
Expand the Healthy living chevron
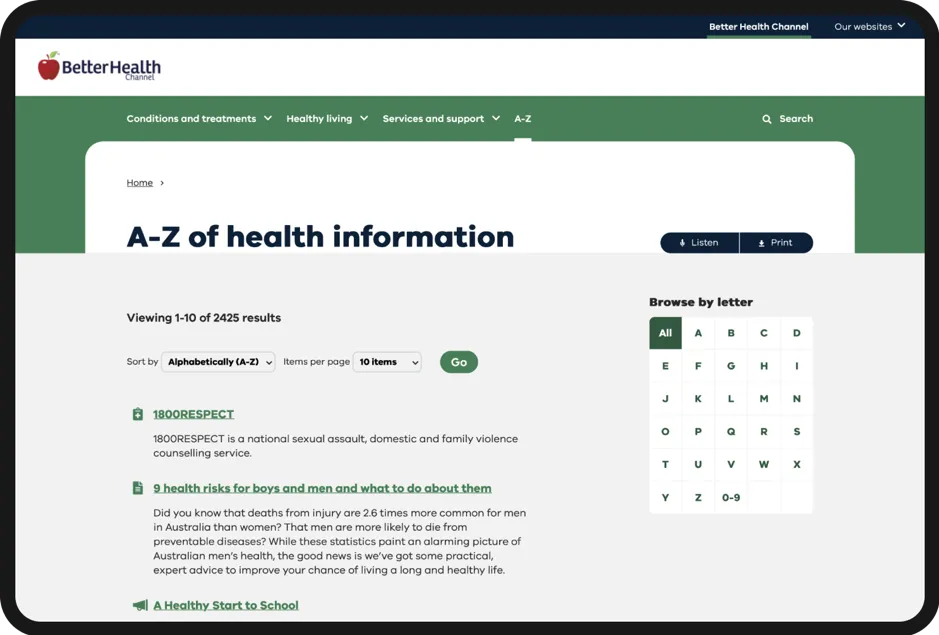(364, 118)
